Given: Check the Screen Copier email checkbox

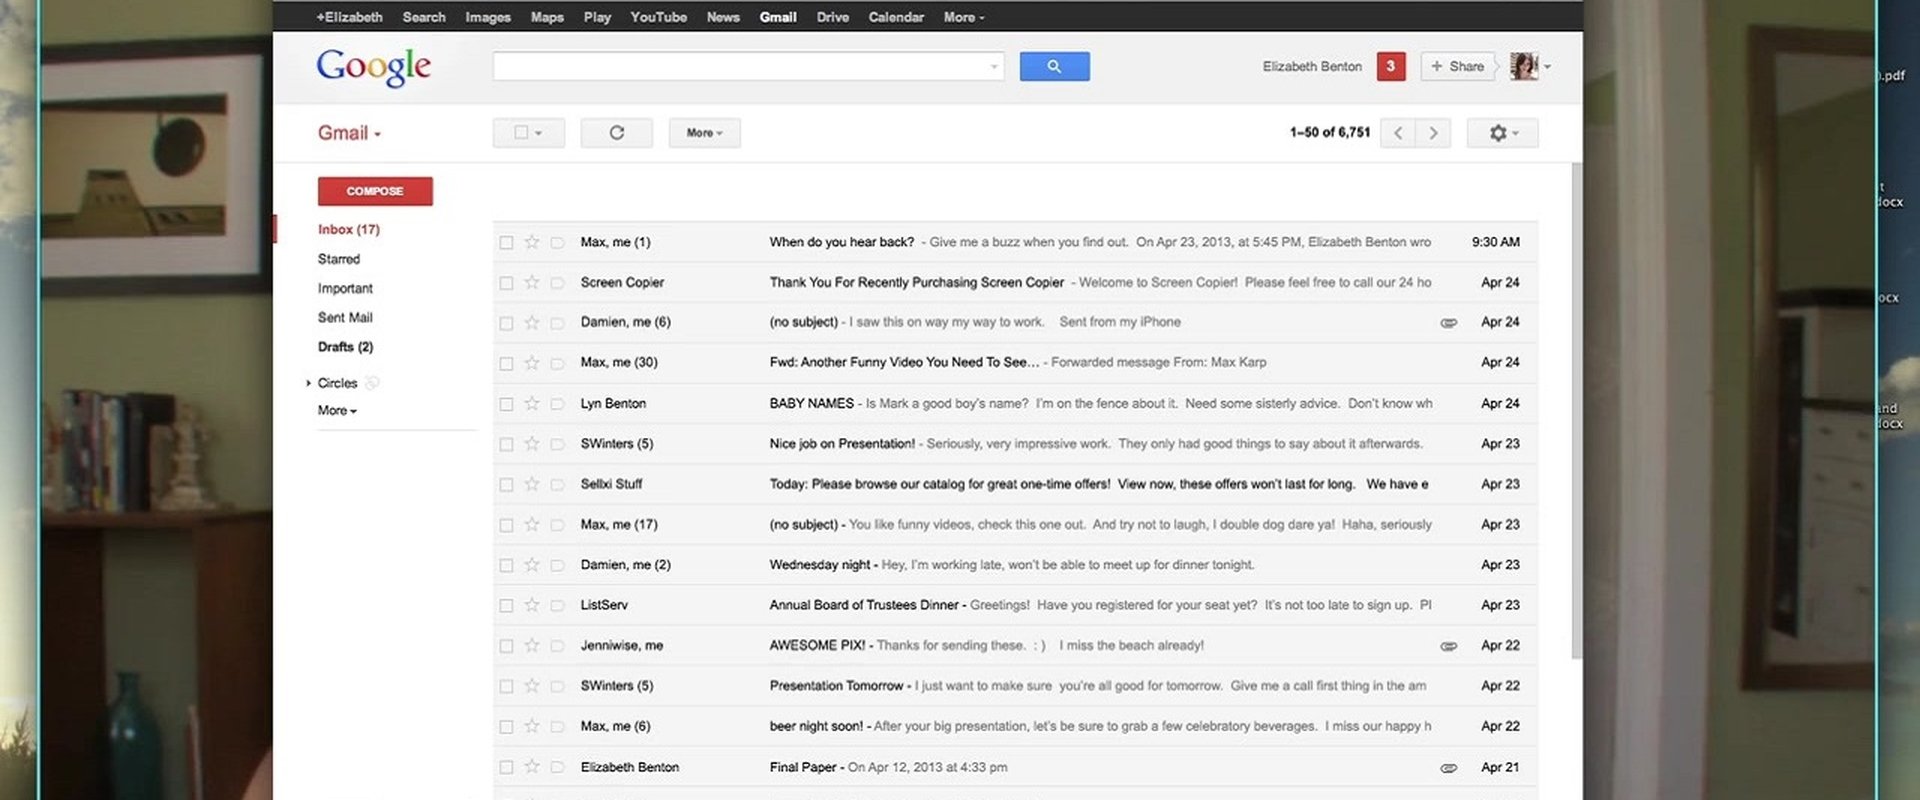Looking at the screenshot, I should [x=506, y=283].
